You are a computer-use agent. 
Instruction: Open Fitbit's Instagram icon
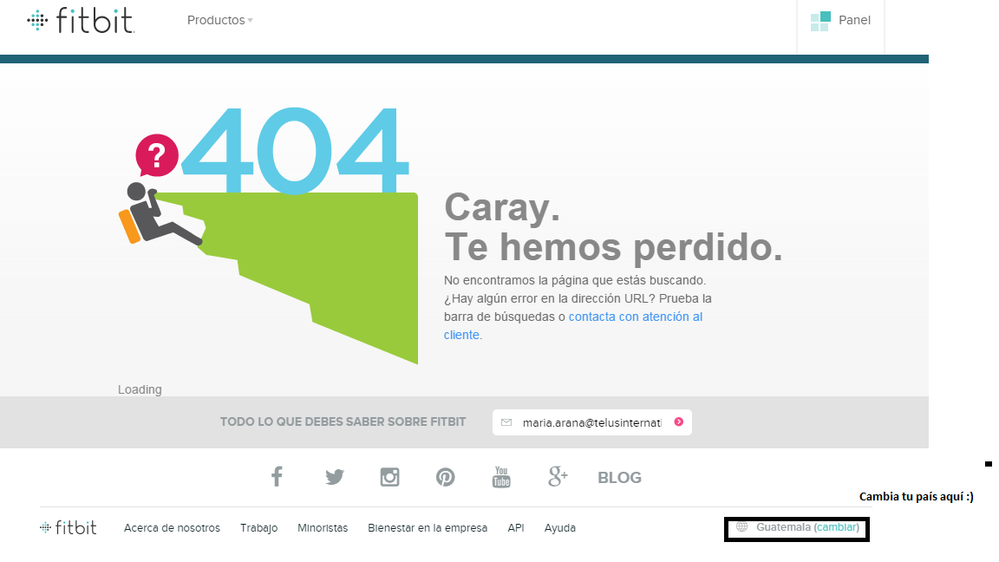[390, 477]
